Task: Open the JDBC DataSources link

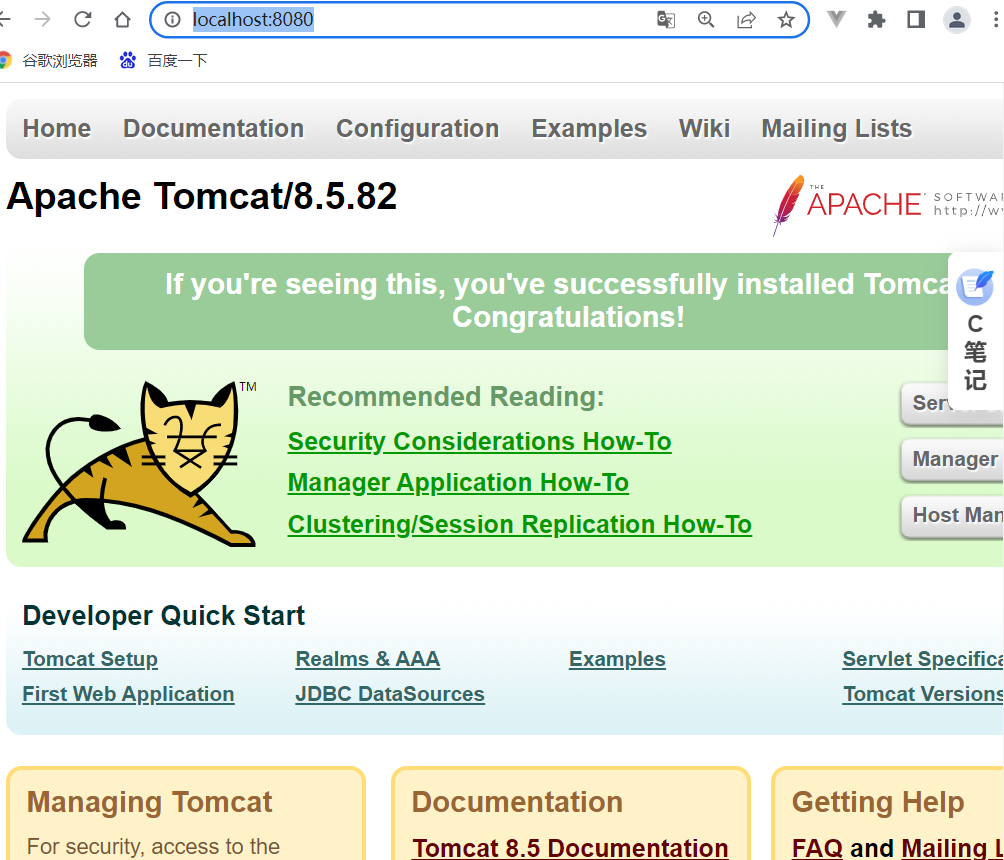Action: pos(390,694)
